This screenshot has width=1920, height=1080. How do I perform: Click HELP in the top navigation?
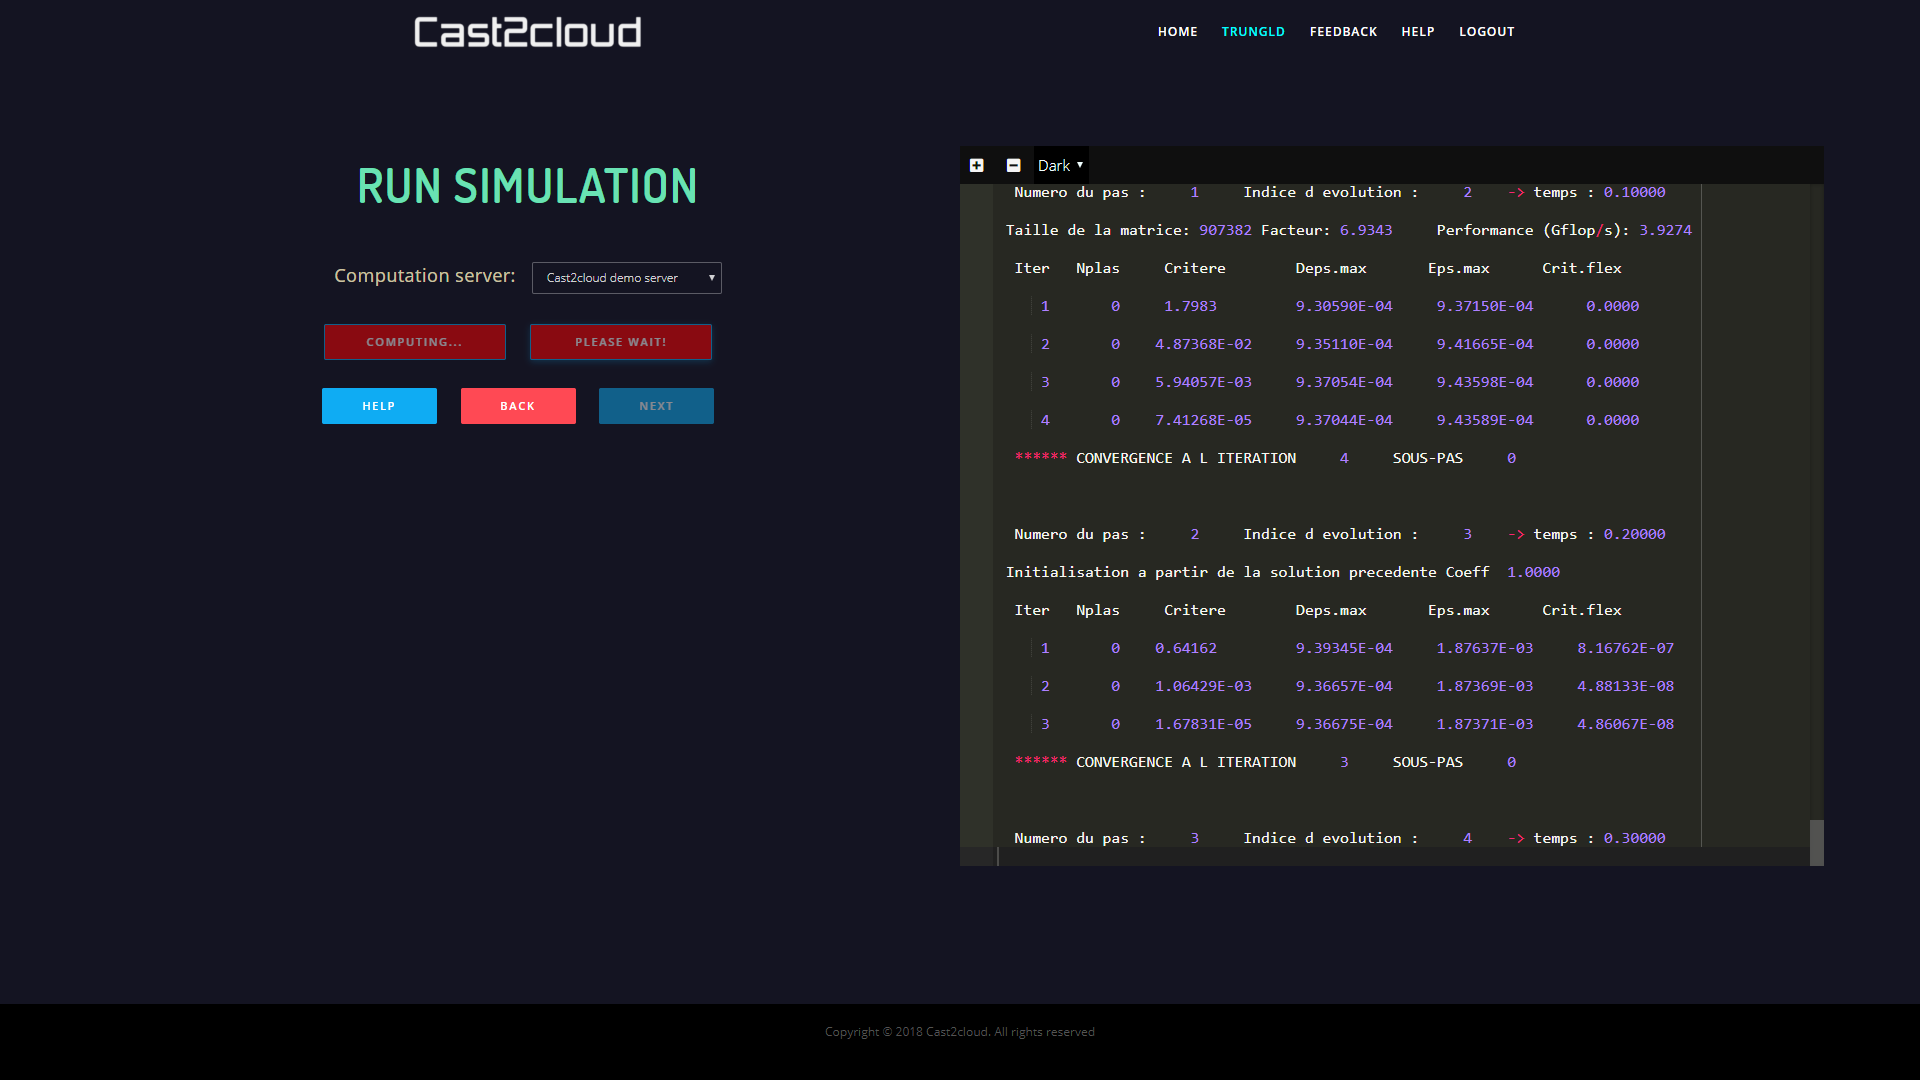point(1417,32)
